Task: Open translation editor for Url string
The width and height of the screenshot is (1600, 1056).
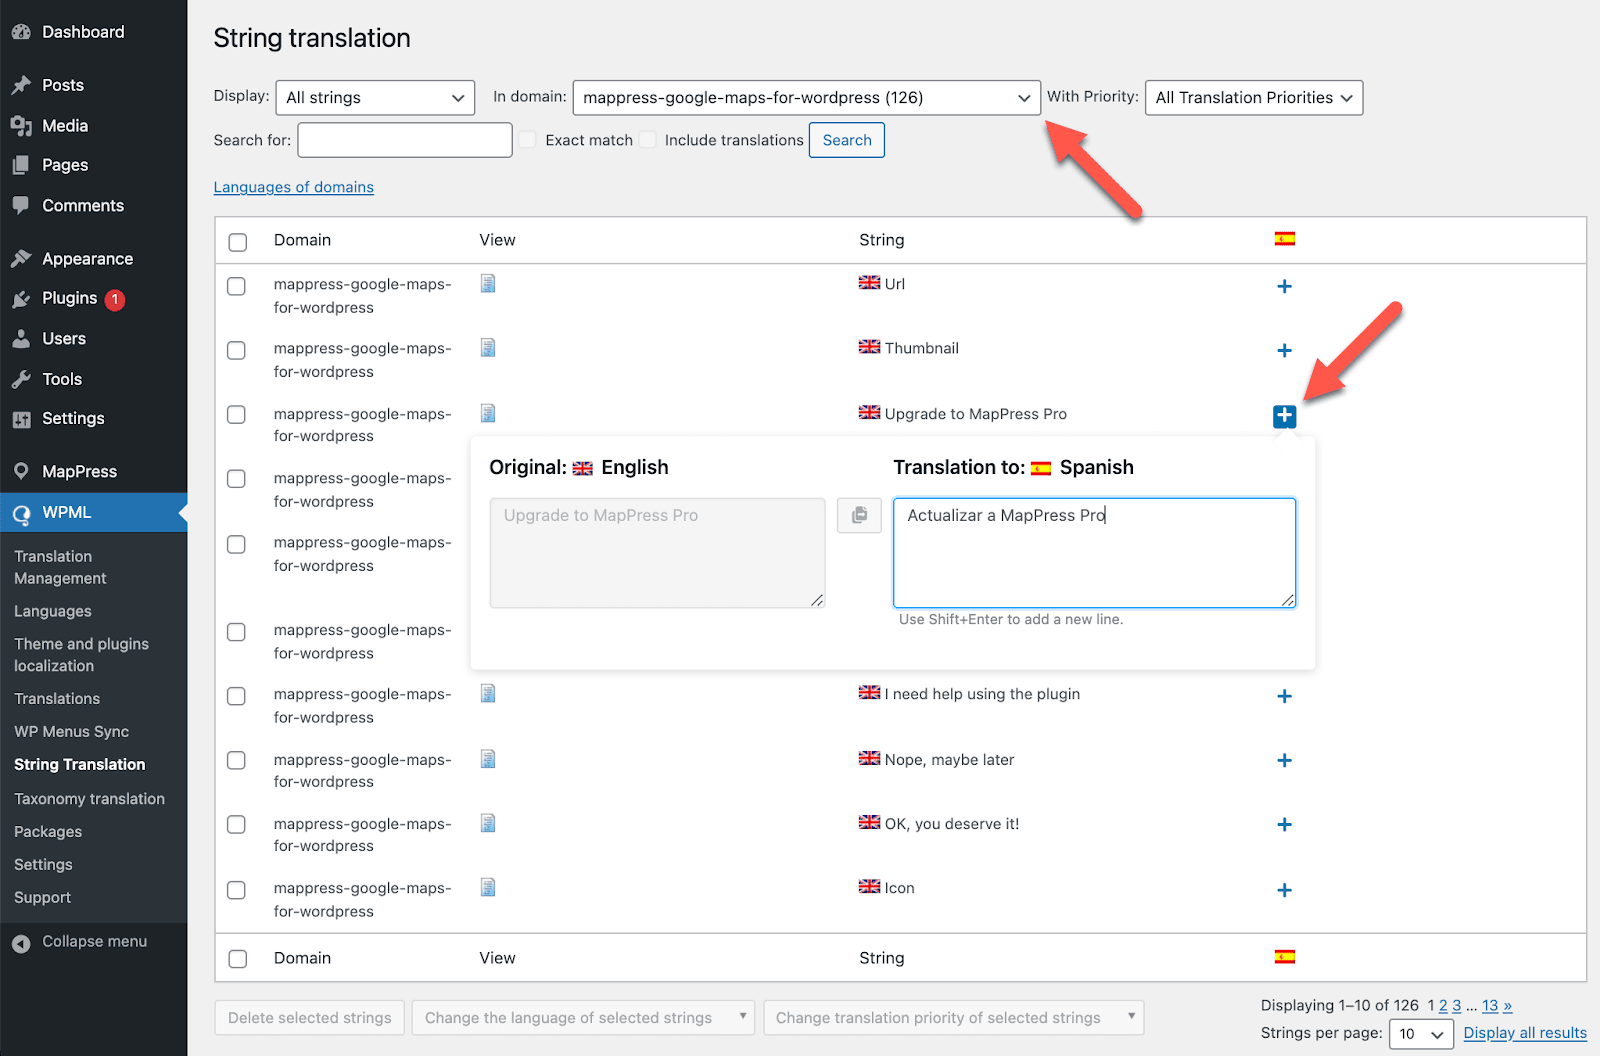Action: click(x=1285, y=287)
